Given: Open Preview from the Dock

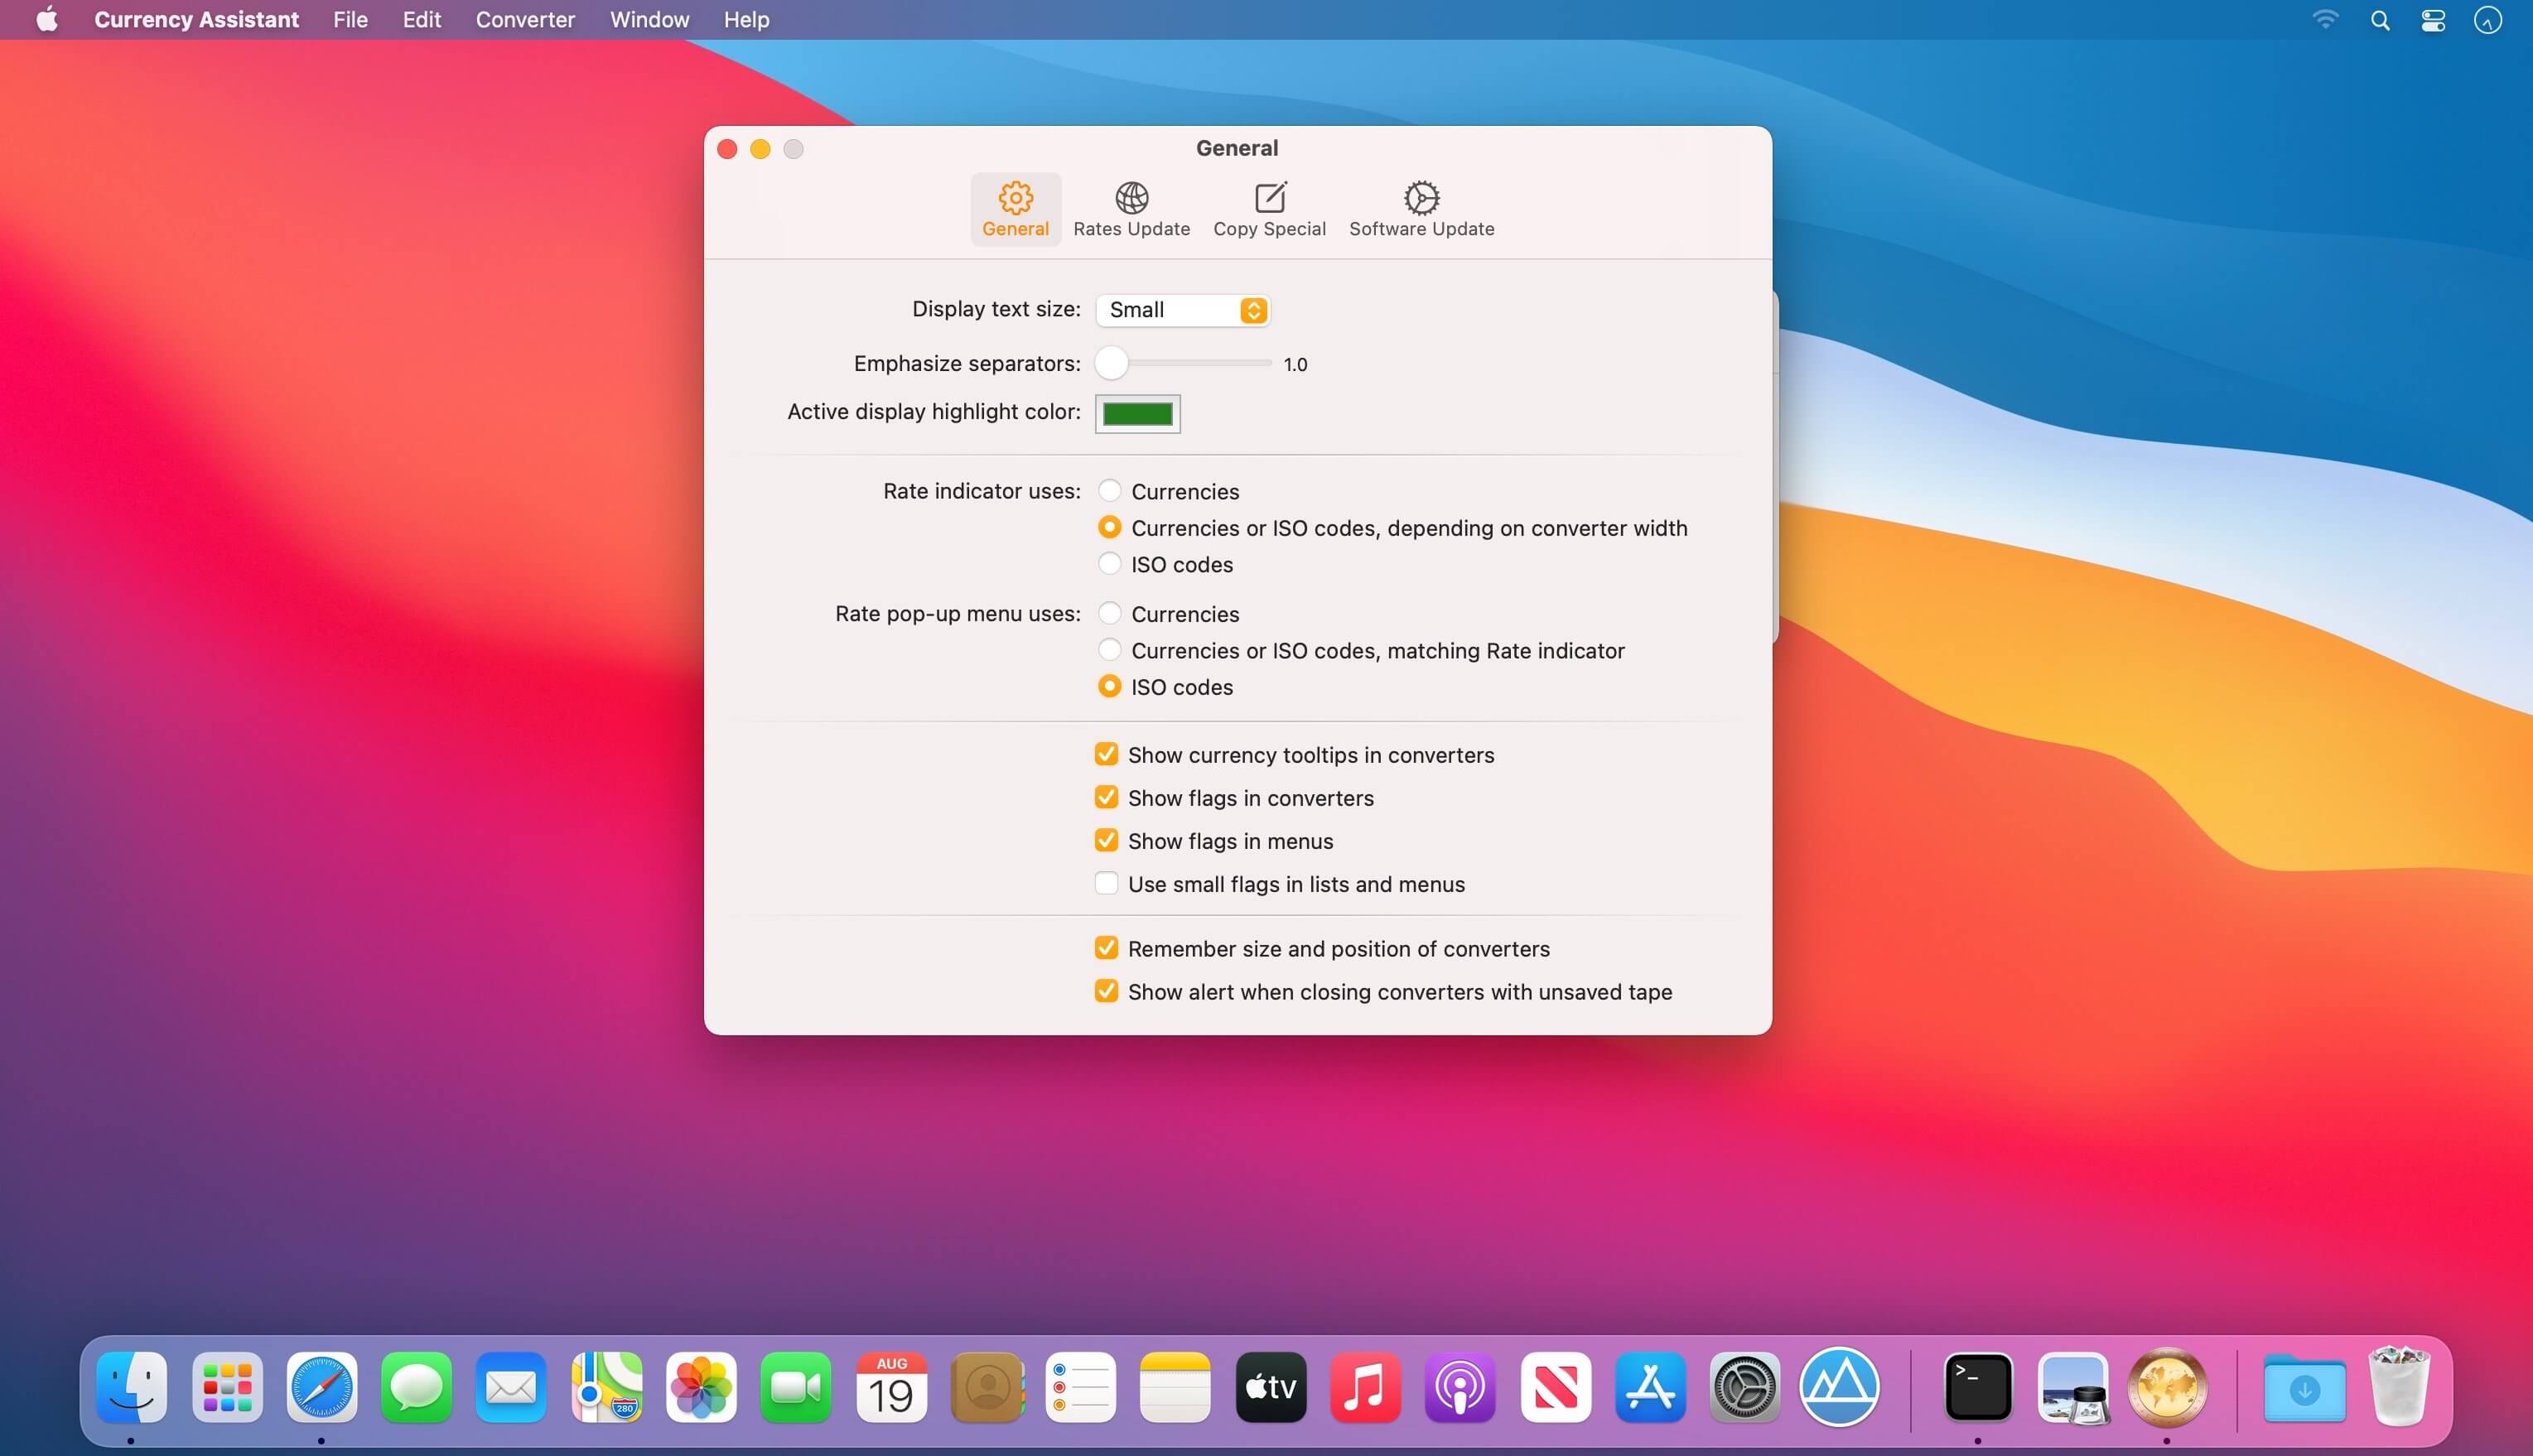Looking at the screenshot, I should (2073, 1387).
